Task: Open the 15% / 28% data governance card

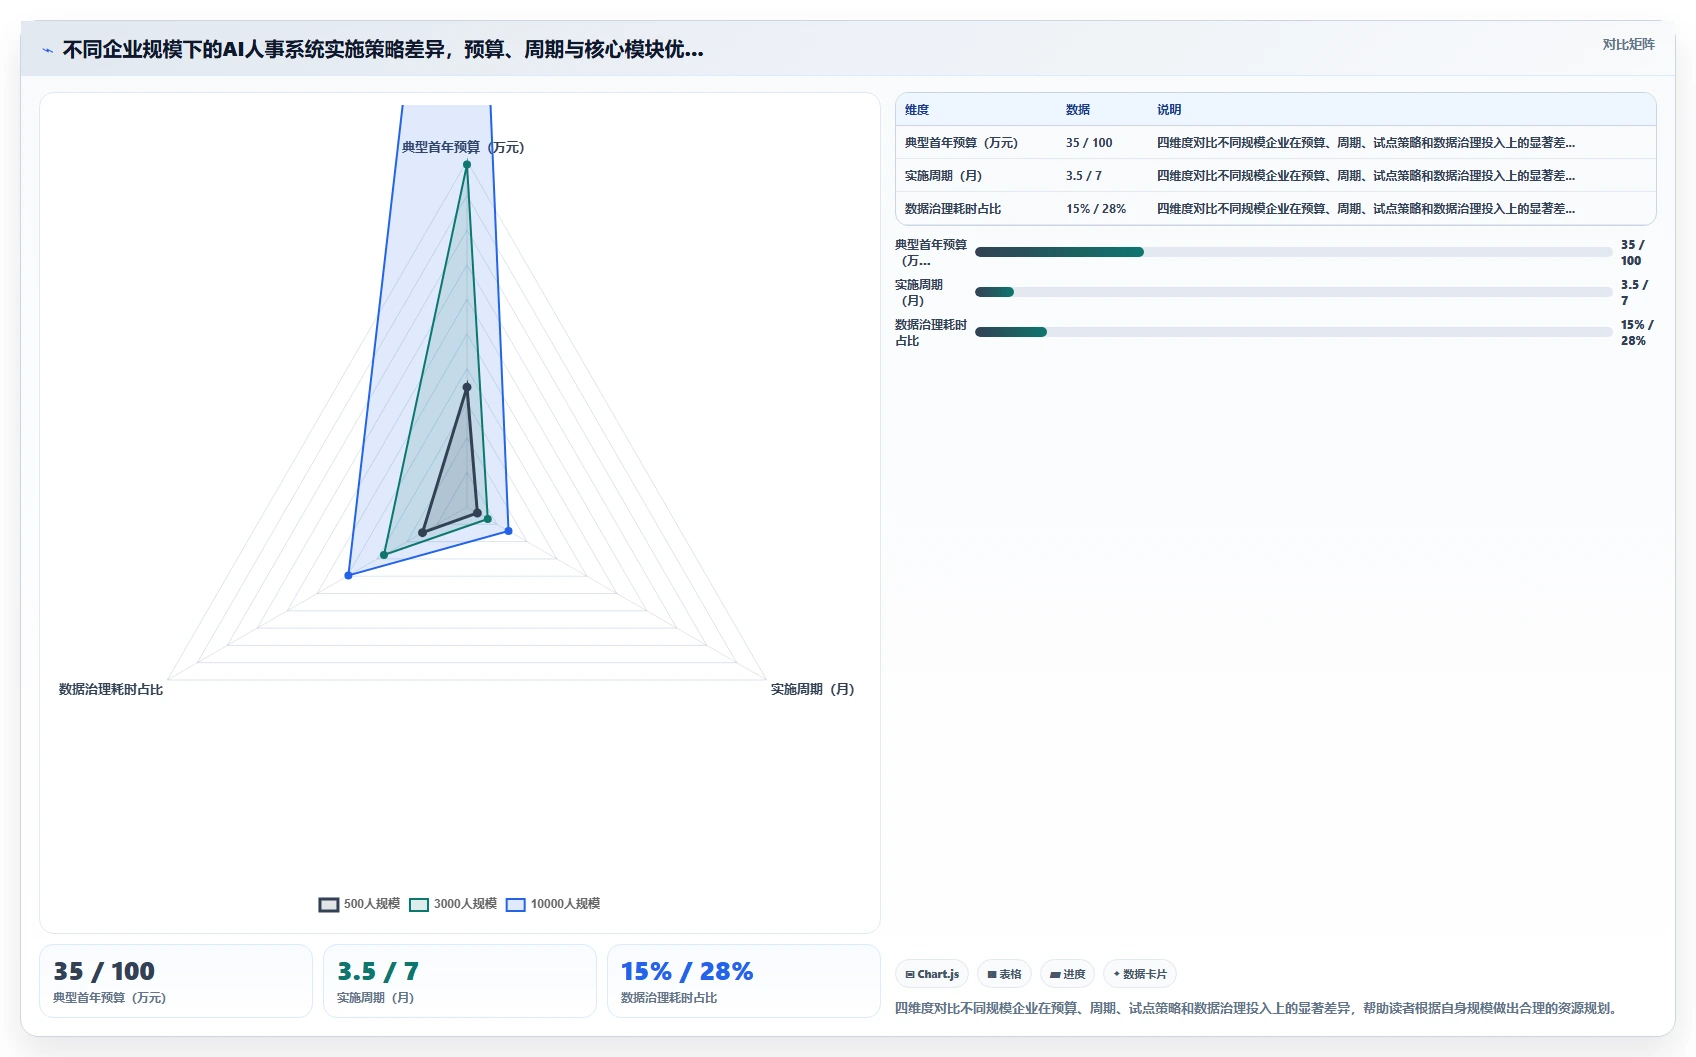Action: click(x=744, y=981)
